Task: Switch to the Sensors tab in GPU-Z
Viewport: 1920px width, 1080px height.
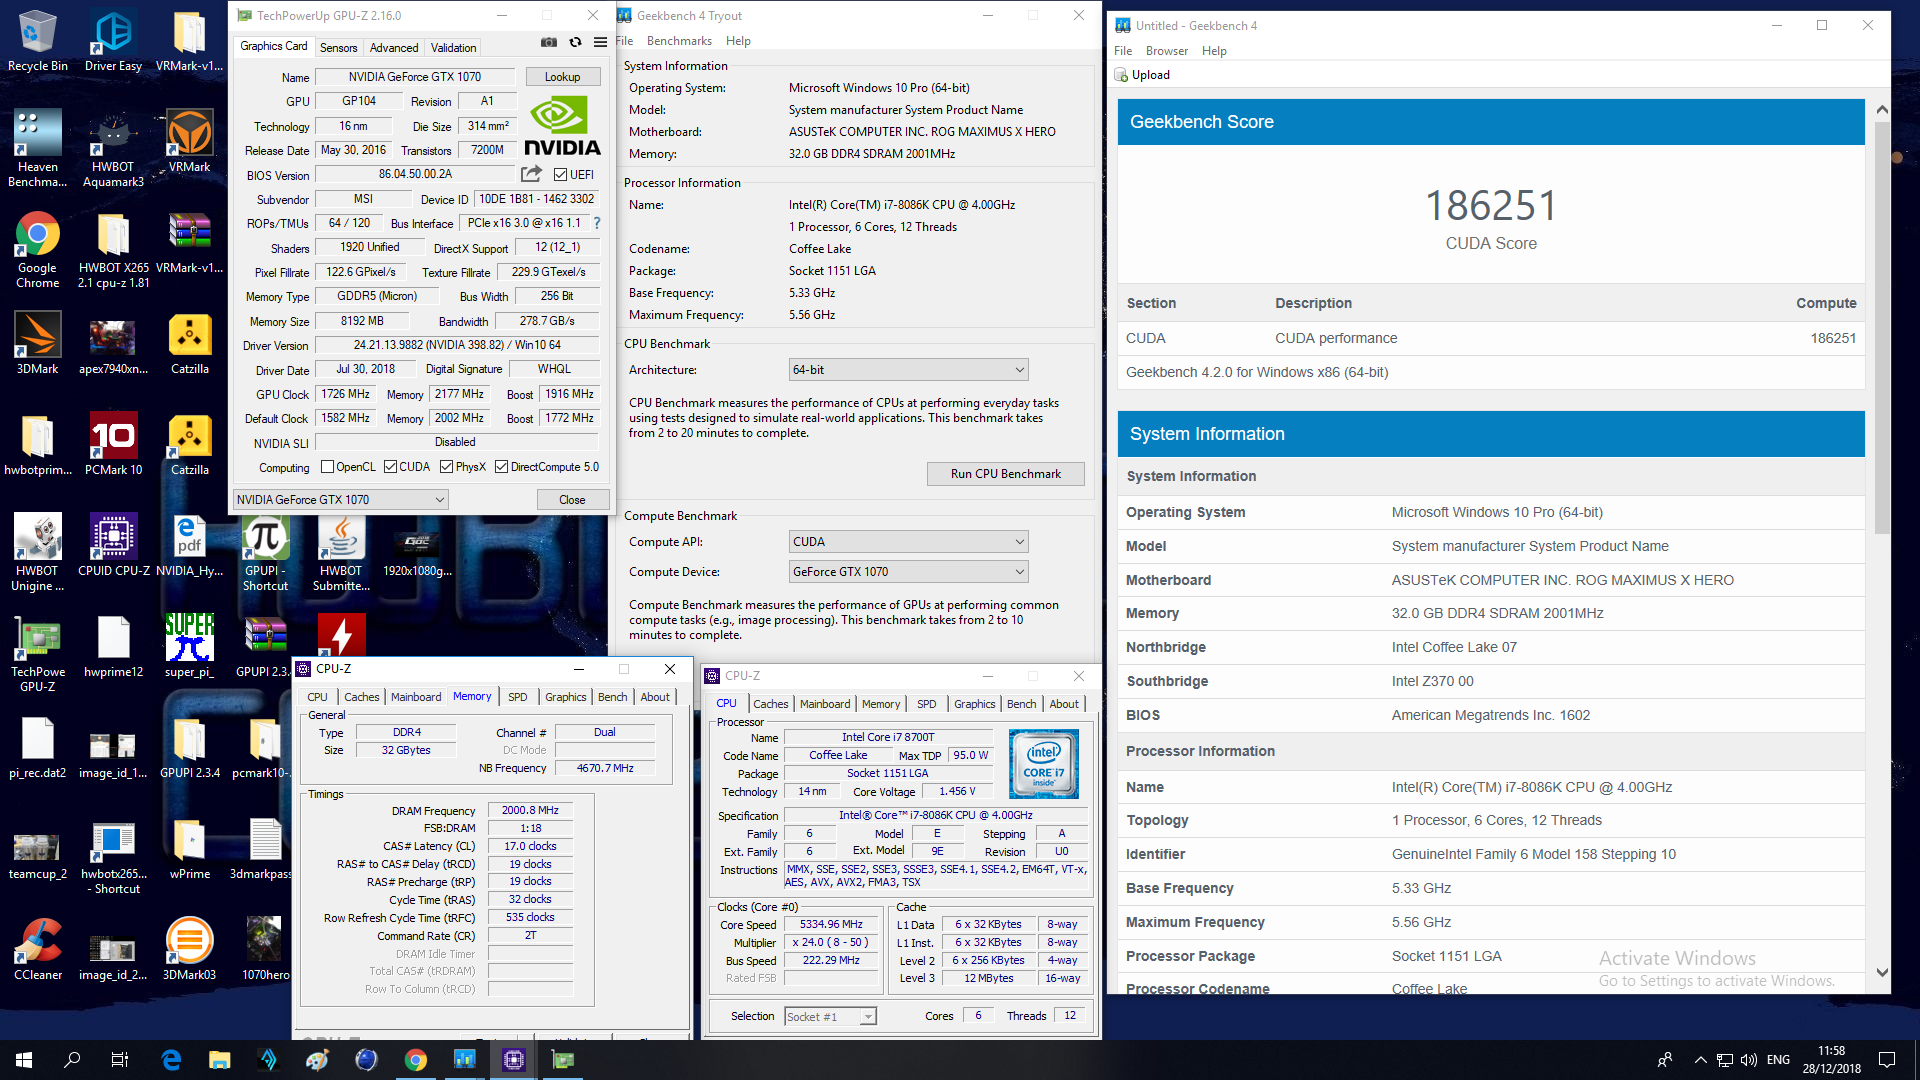Action: (x=338, y=47)
